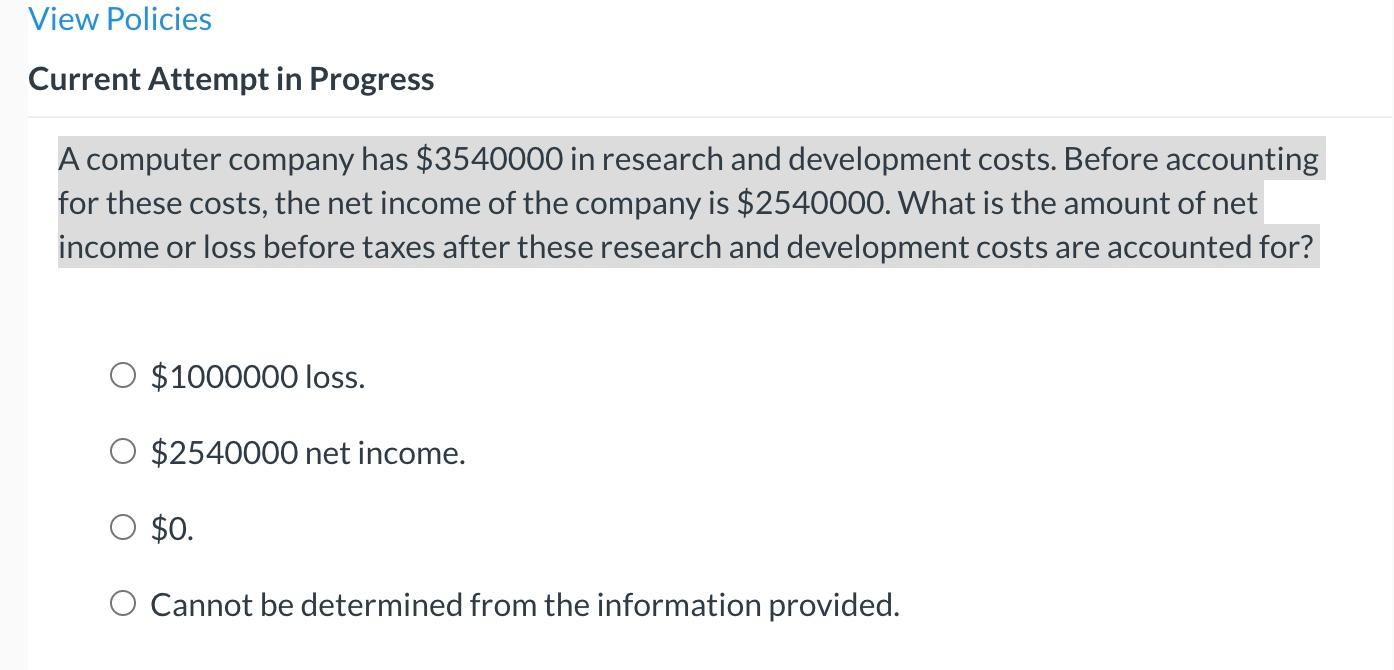Screen dimensions: 1394x670
Task: Click the "$1000000 loss." answer label text
Action: (x=257, y=377)
